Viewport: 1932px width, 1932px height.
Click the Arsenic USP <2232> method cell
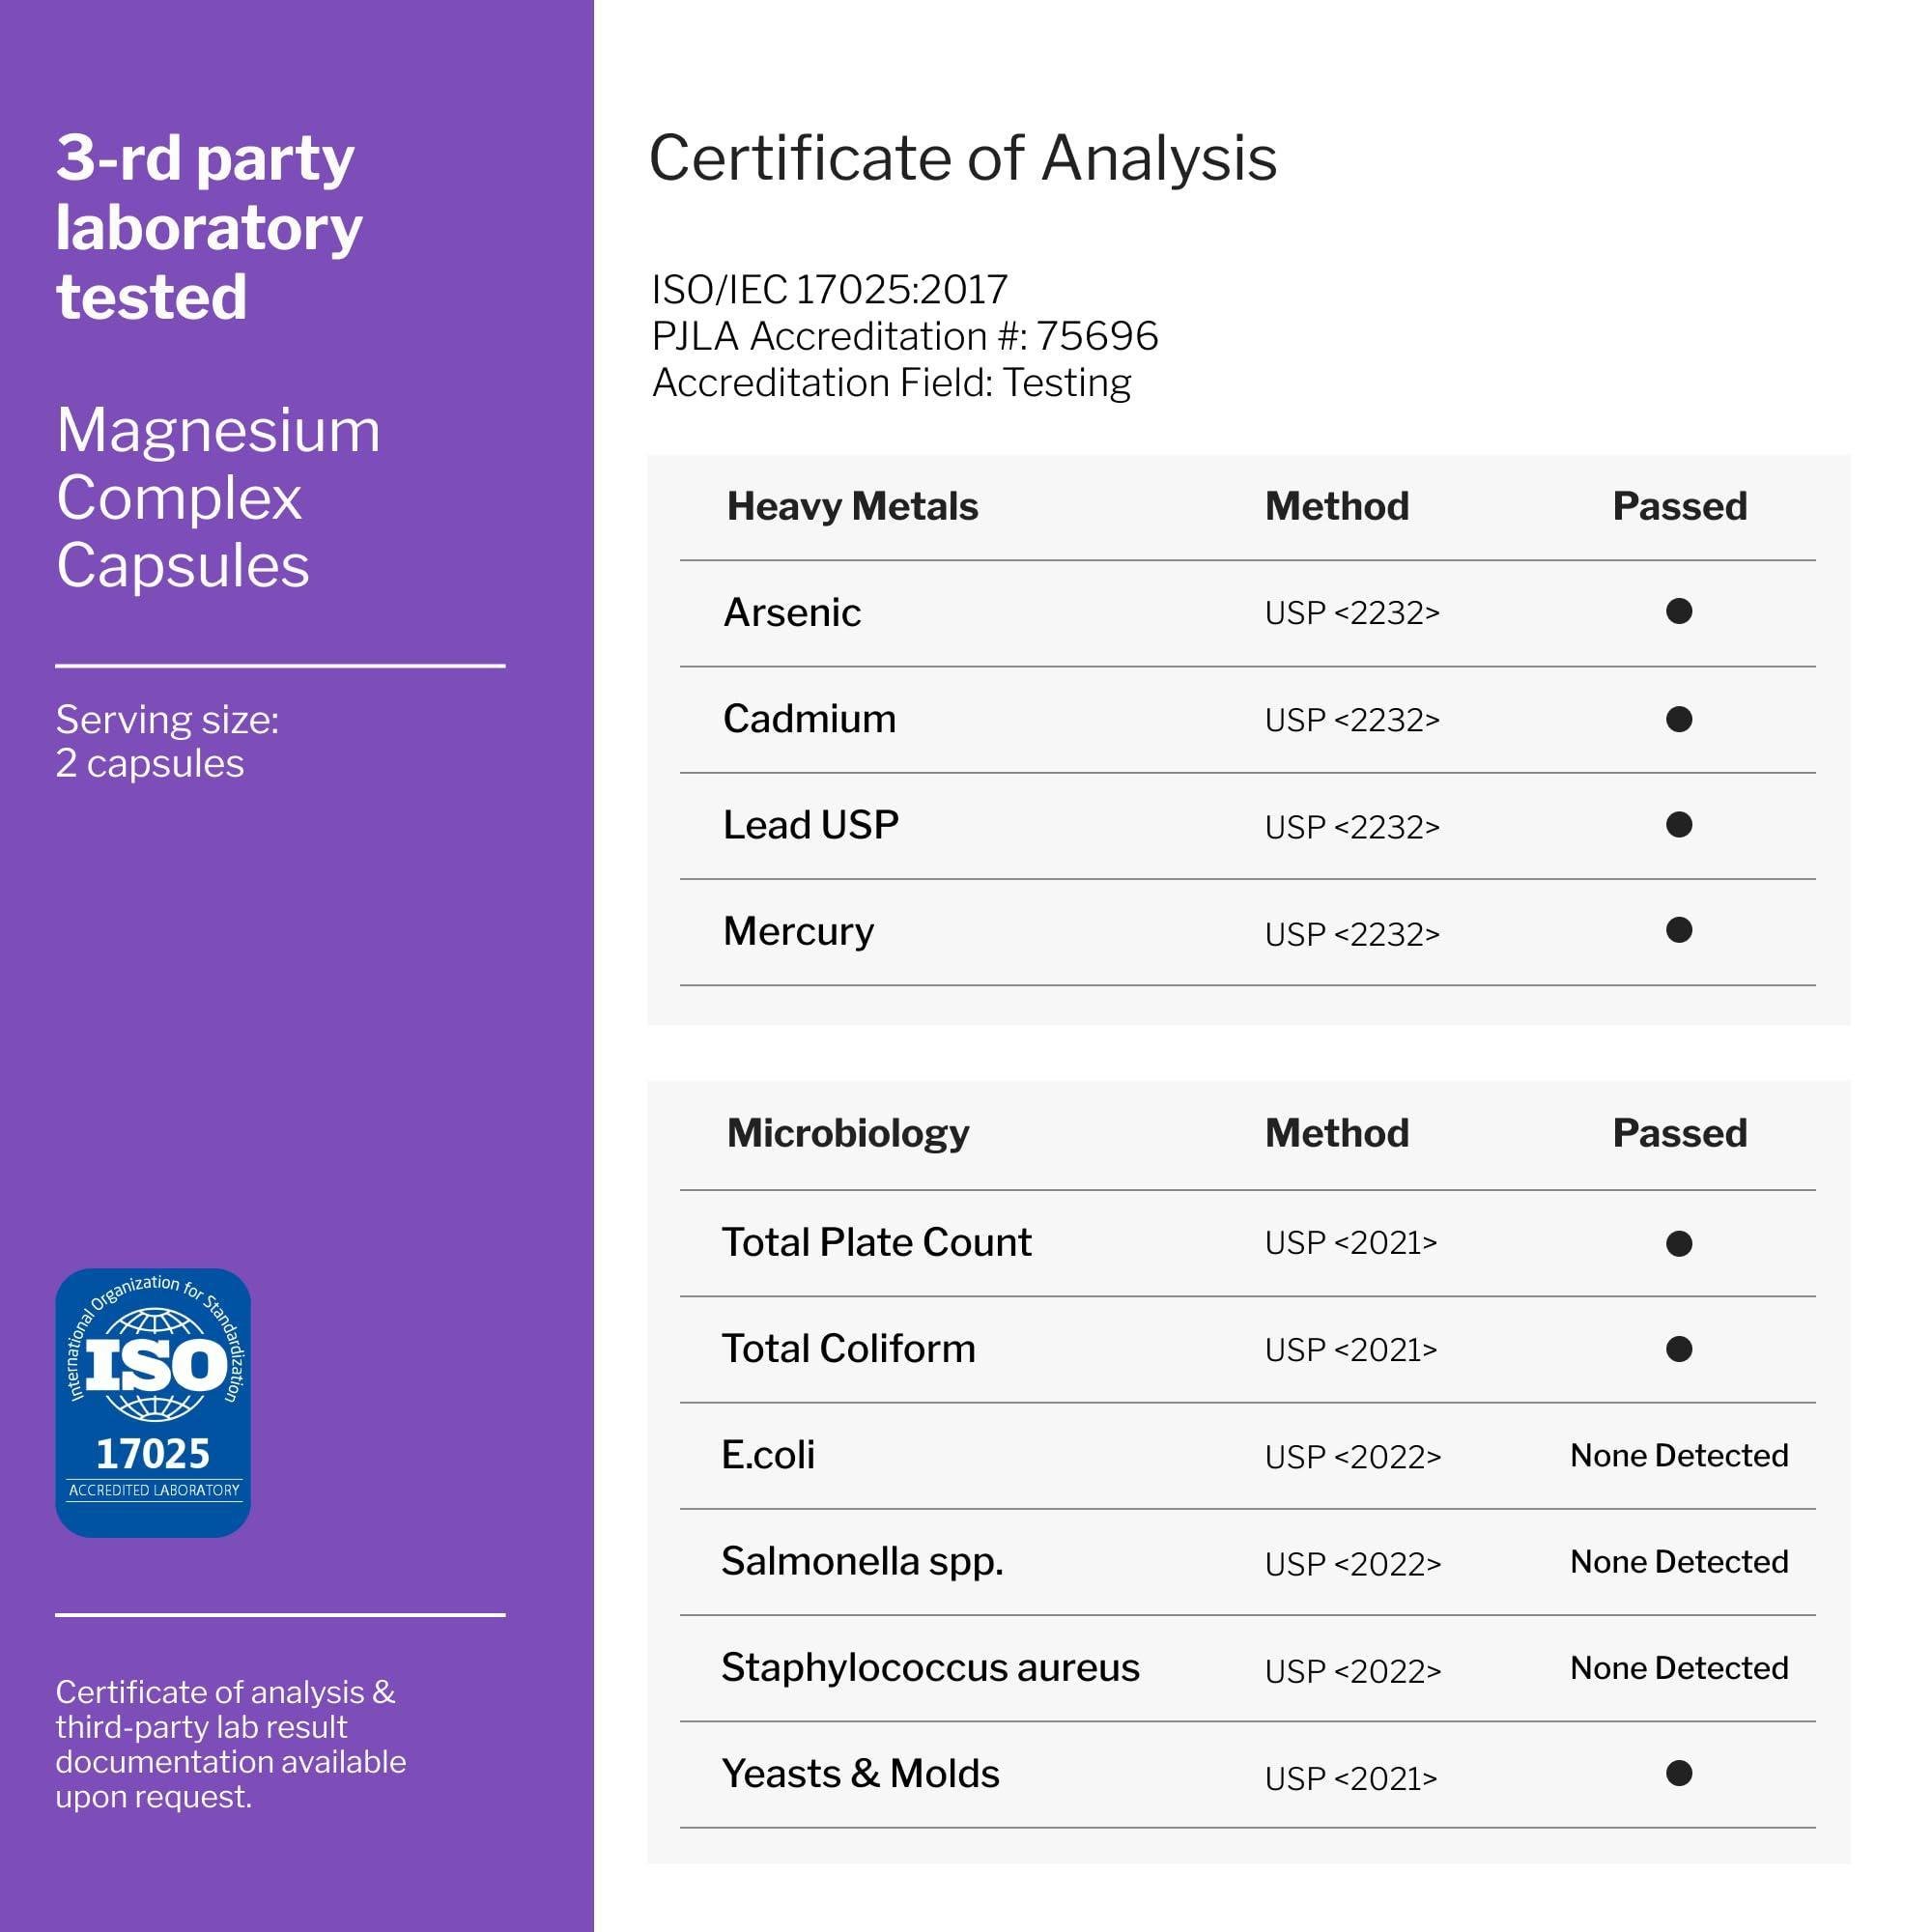click(1352, 613)
